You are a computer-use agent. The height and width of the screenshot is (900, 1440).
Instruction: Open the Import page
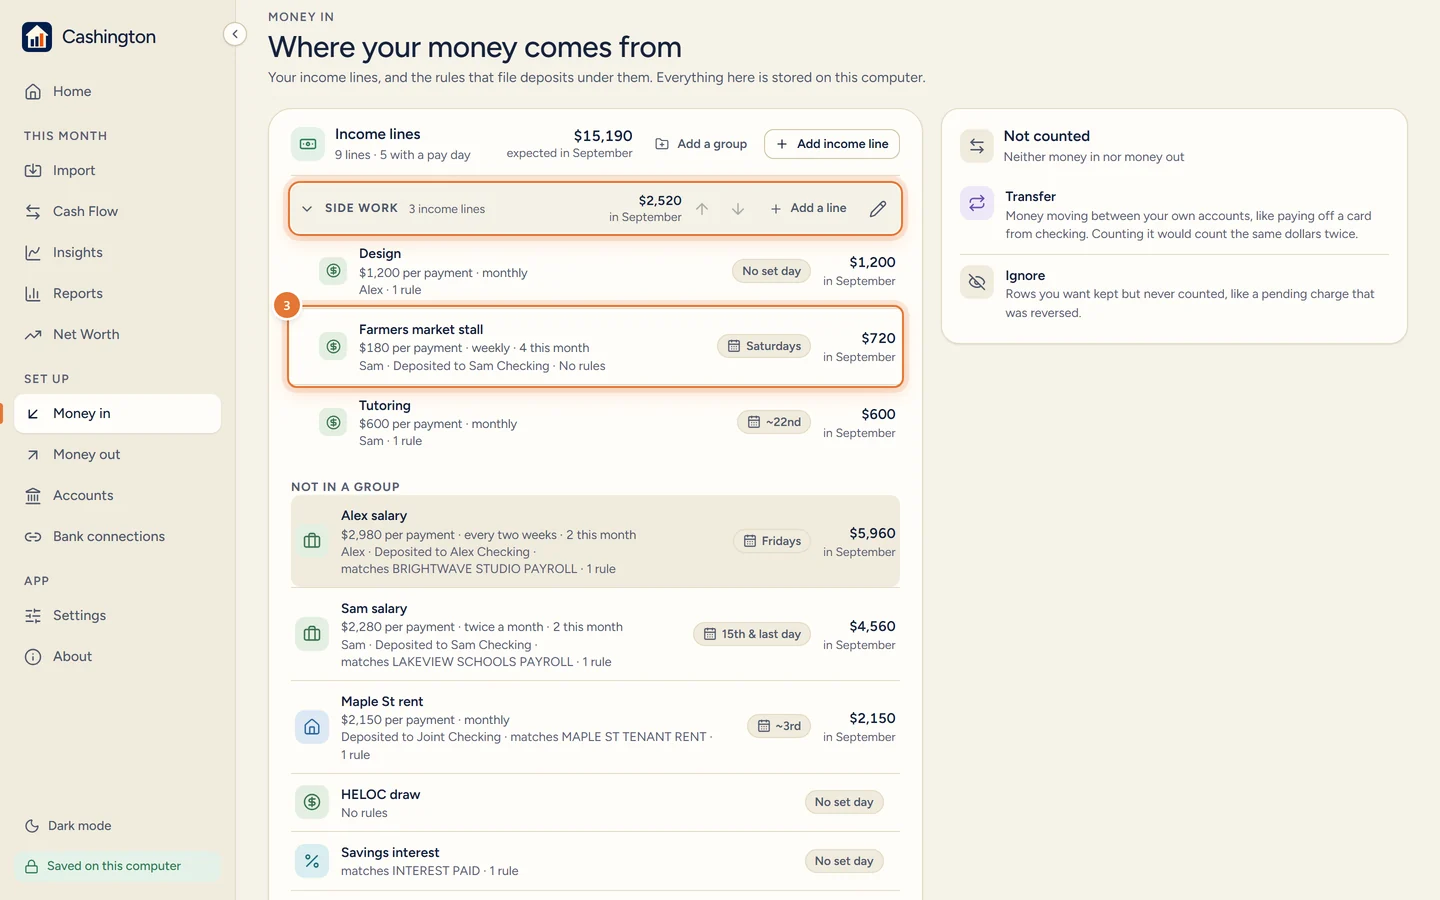(x=118, y=171)
